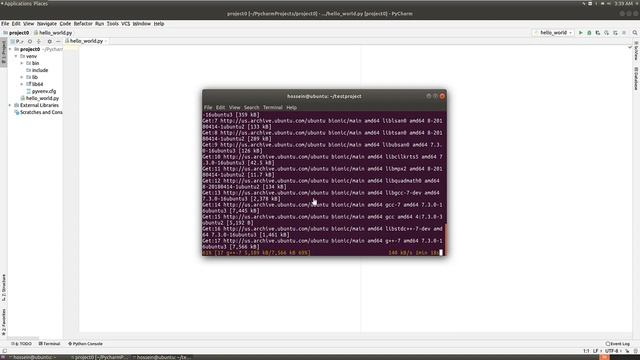
Task: Click the disabled Stop icon in toolbar
Action: pos(624,33)
